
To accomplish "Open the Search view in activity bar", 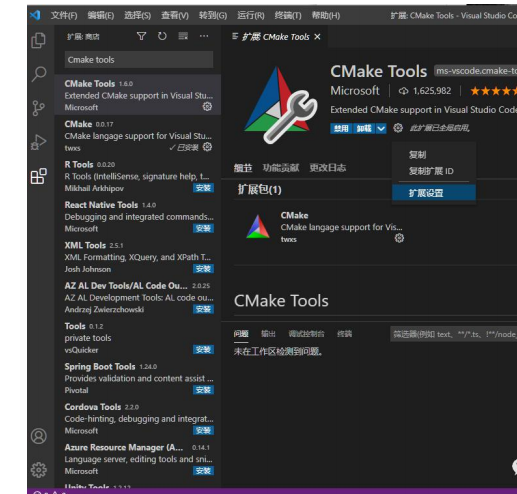I will pyautogui.click(x=39, y=74).
